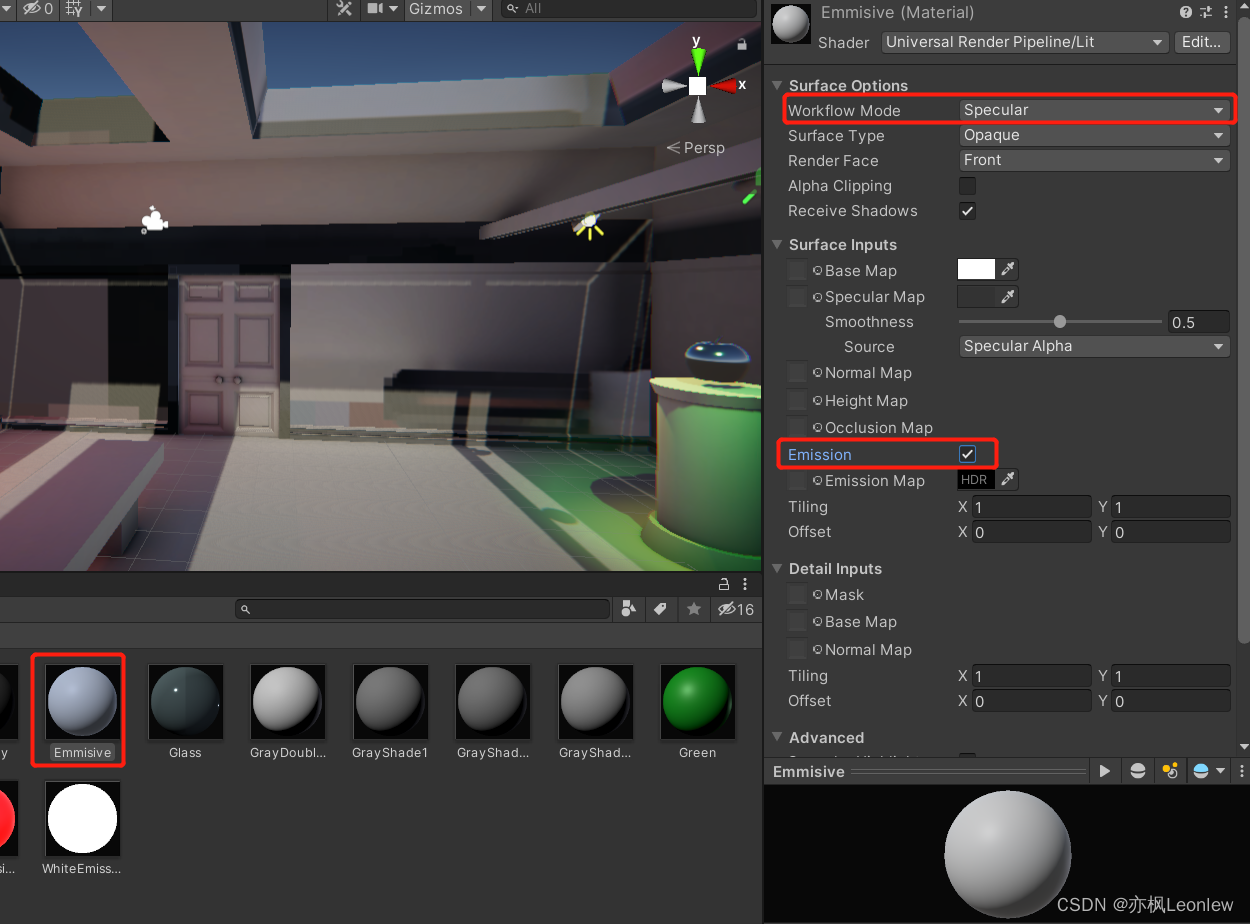This screenshot has width=1250, height=924.
Task: Click the favorites star icon in Project panel
Action: pos(694,608)
